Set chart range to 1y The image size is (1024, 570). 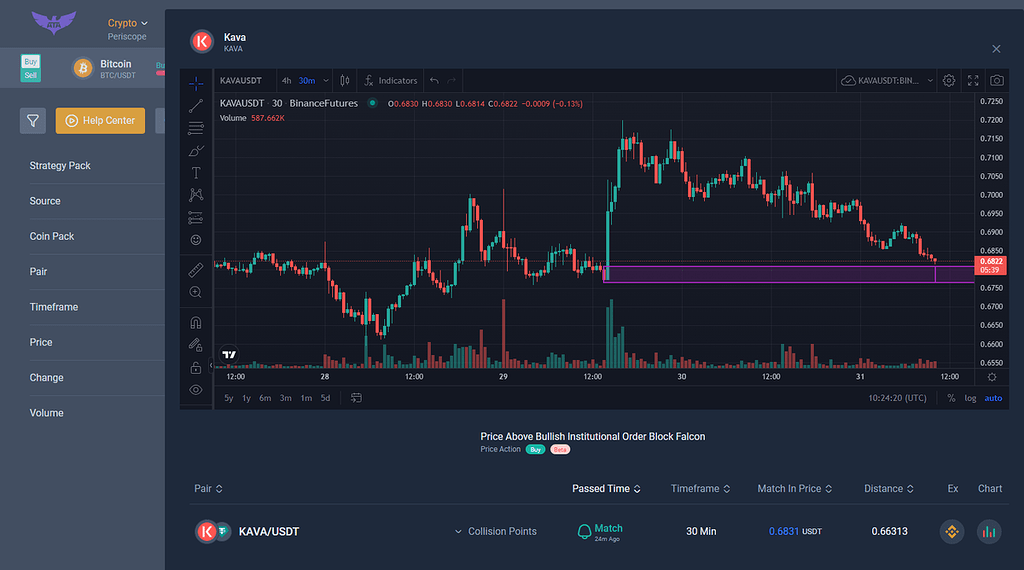(x=246, y=398)
